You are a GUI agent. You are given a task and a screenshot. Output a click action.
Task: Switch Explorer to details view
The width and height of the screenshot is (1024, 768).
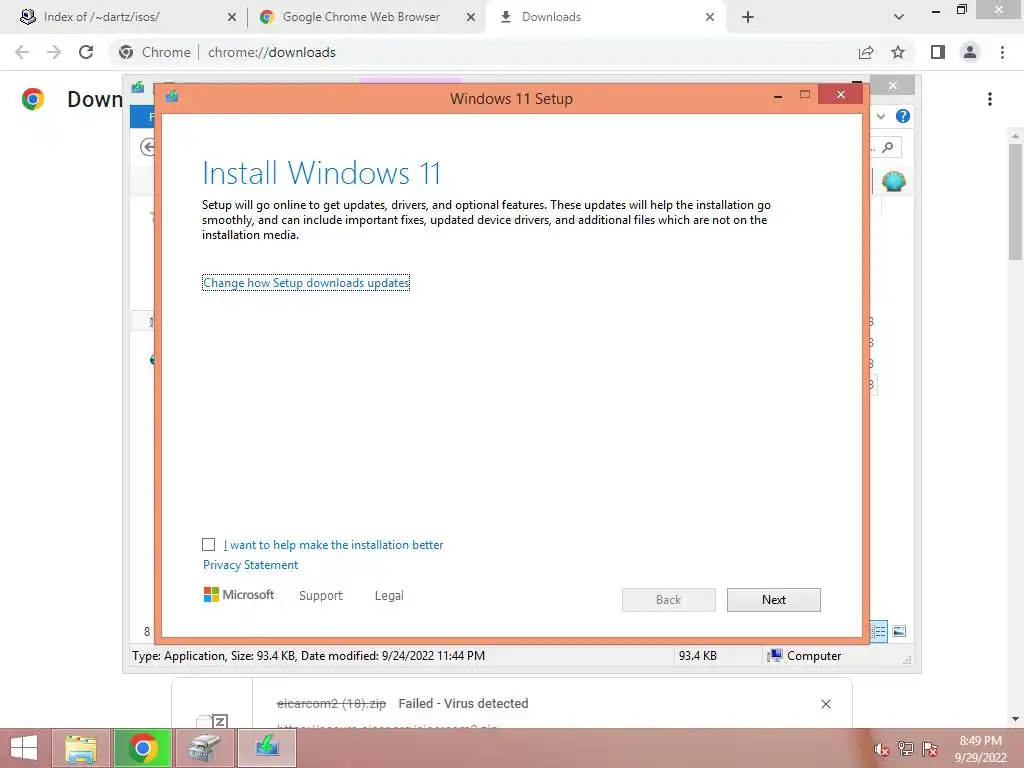878,631
